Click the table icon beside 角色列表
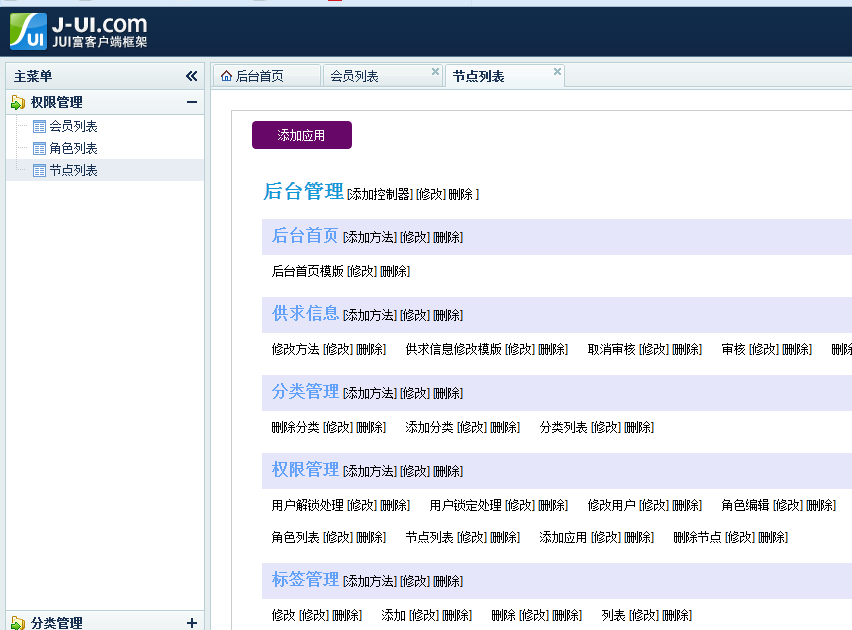The height and width of the screenshot is (630, 852). point(39,148)
